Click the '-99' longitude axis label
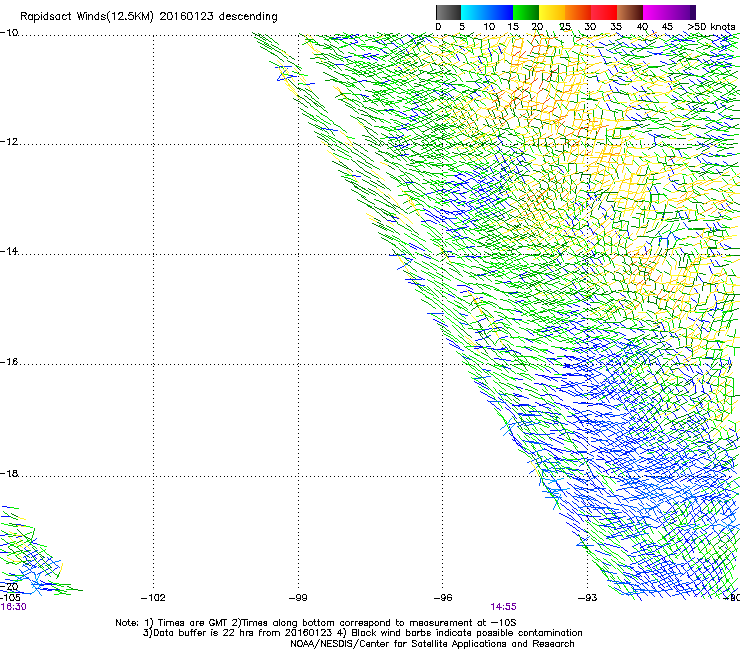The image size is (740, 650). point(298,598)
